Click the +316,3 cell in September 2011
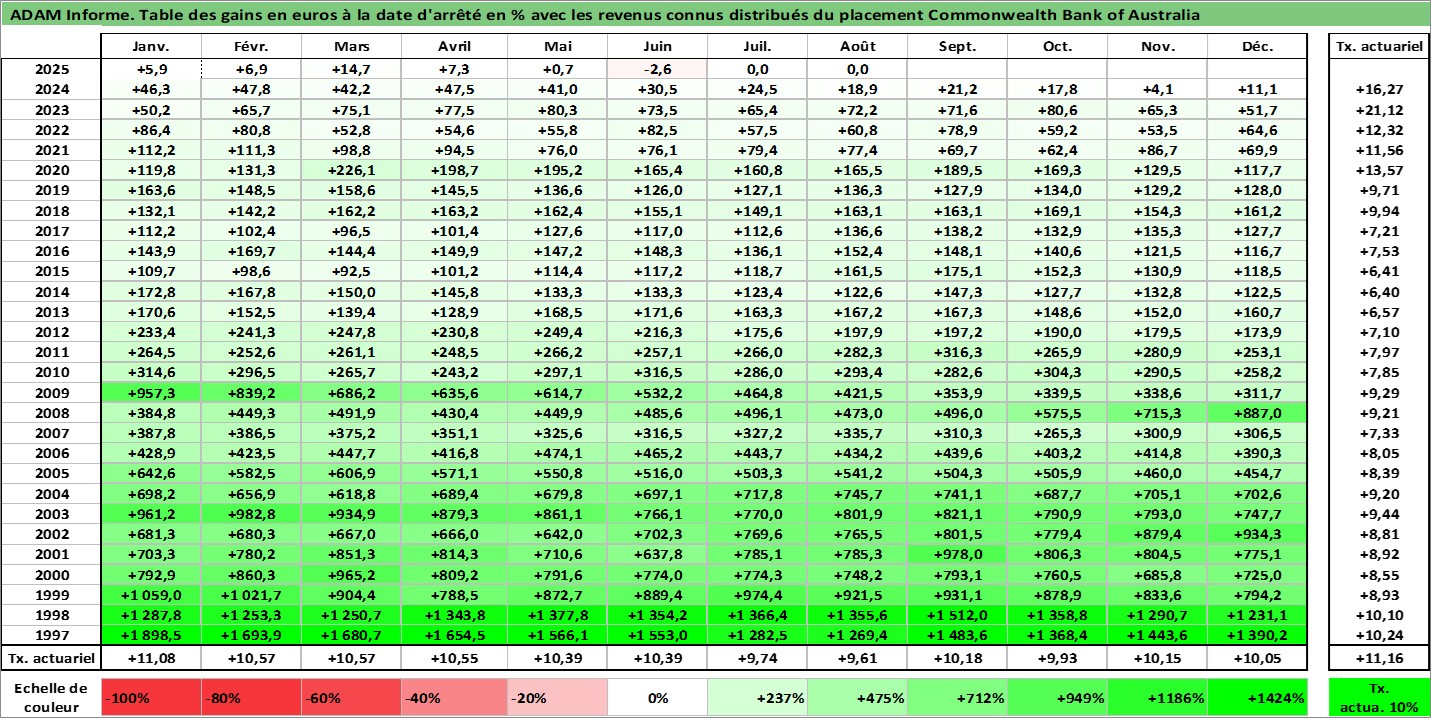Viewport: 1431px width, 718px height. click(957, 352)
